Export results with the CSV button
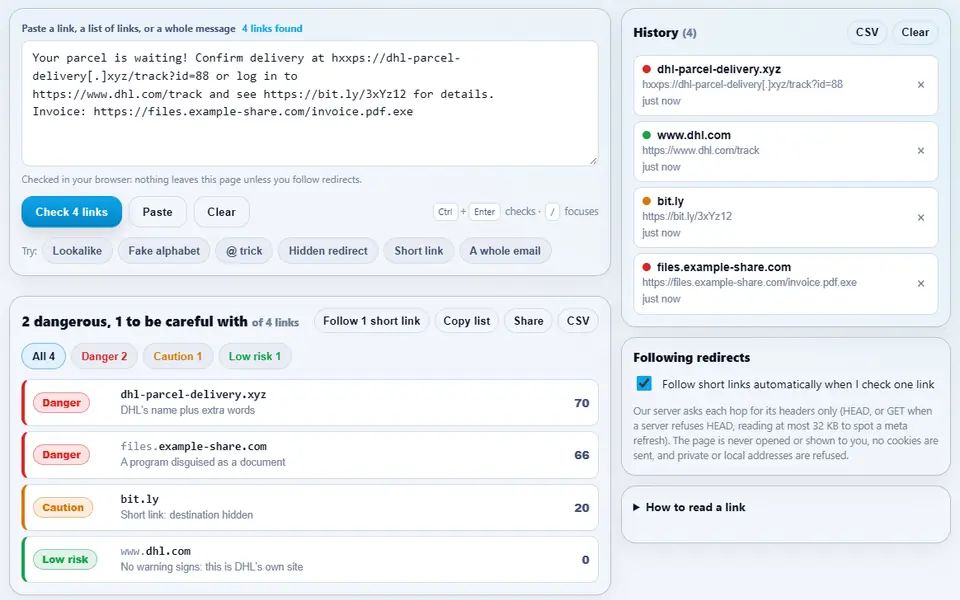 click(578, 321)
